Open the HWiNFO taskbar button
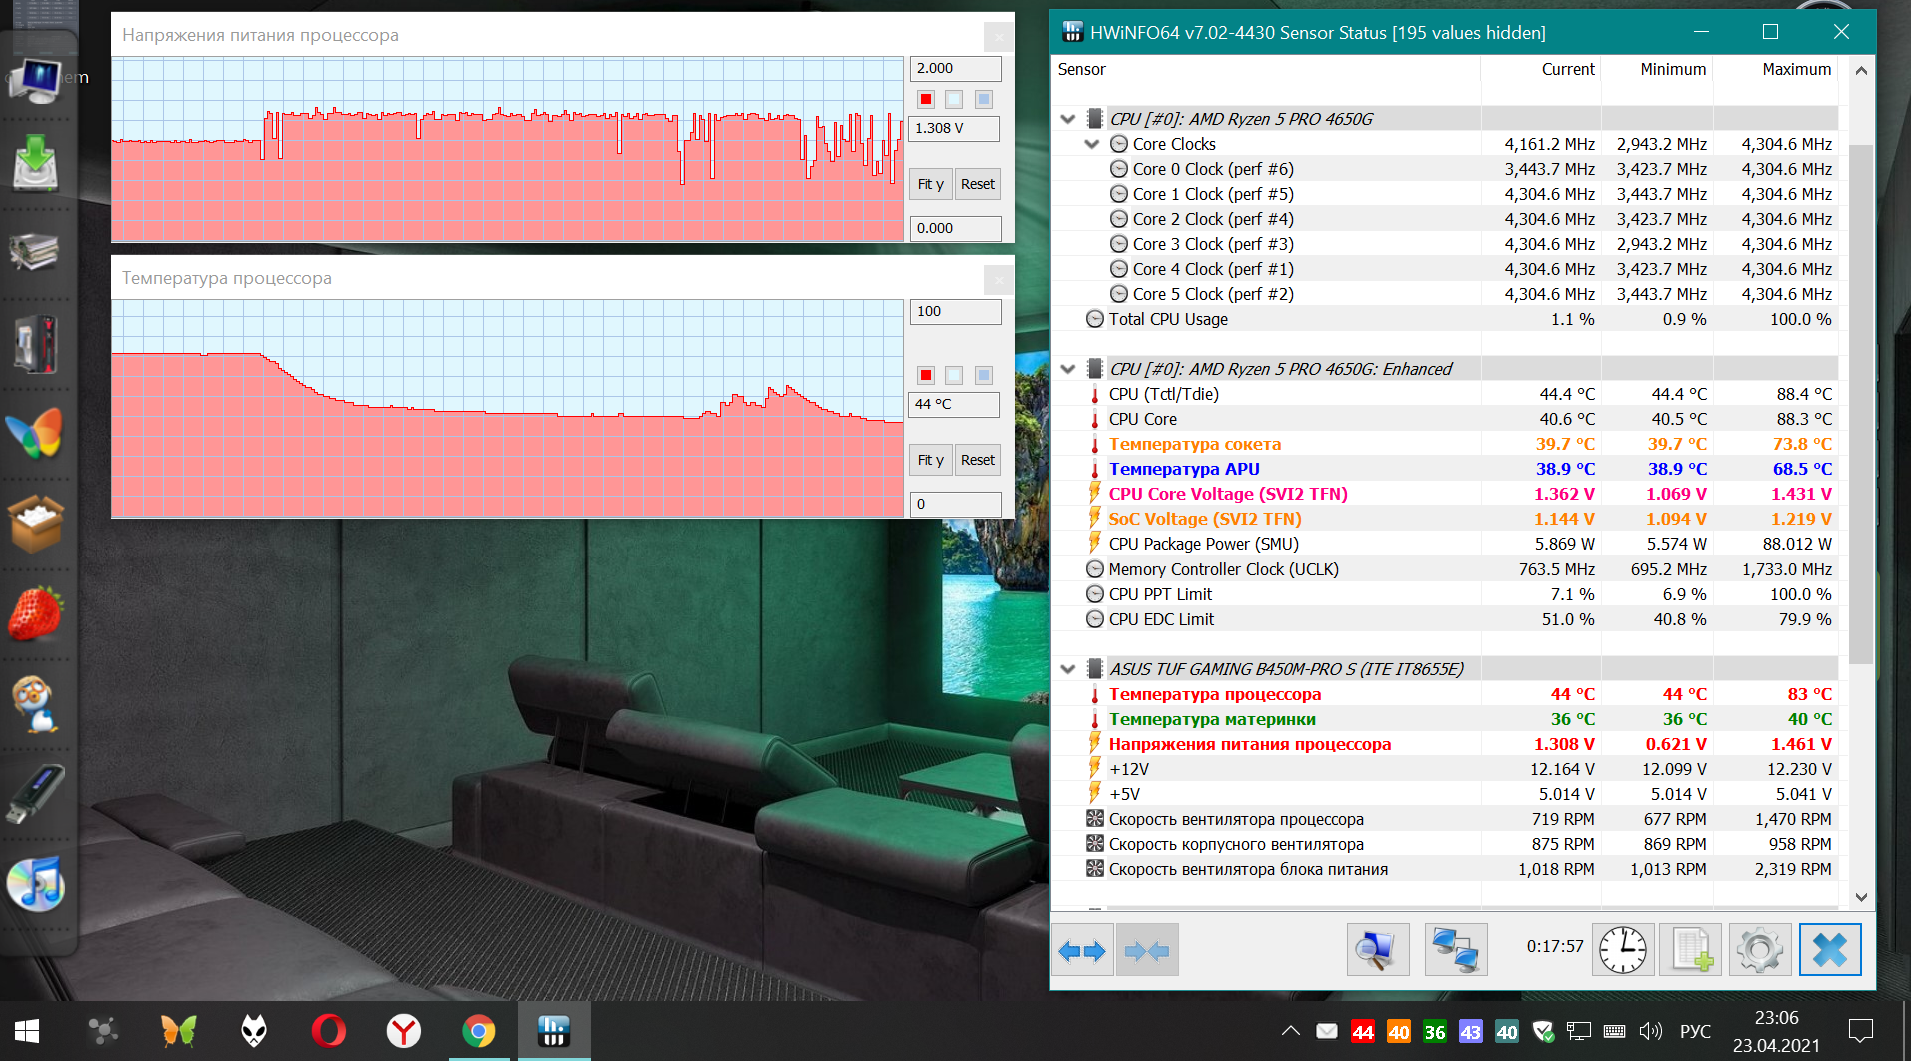 554,1031
